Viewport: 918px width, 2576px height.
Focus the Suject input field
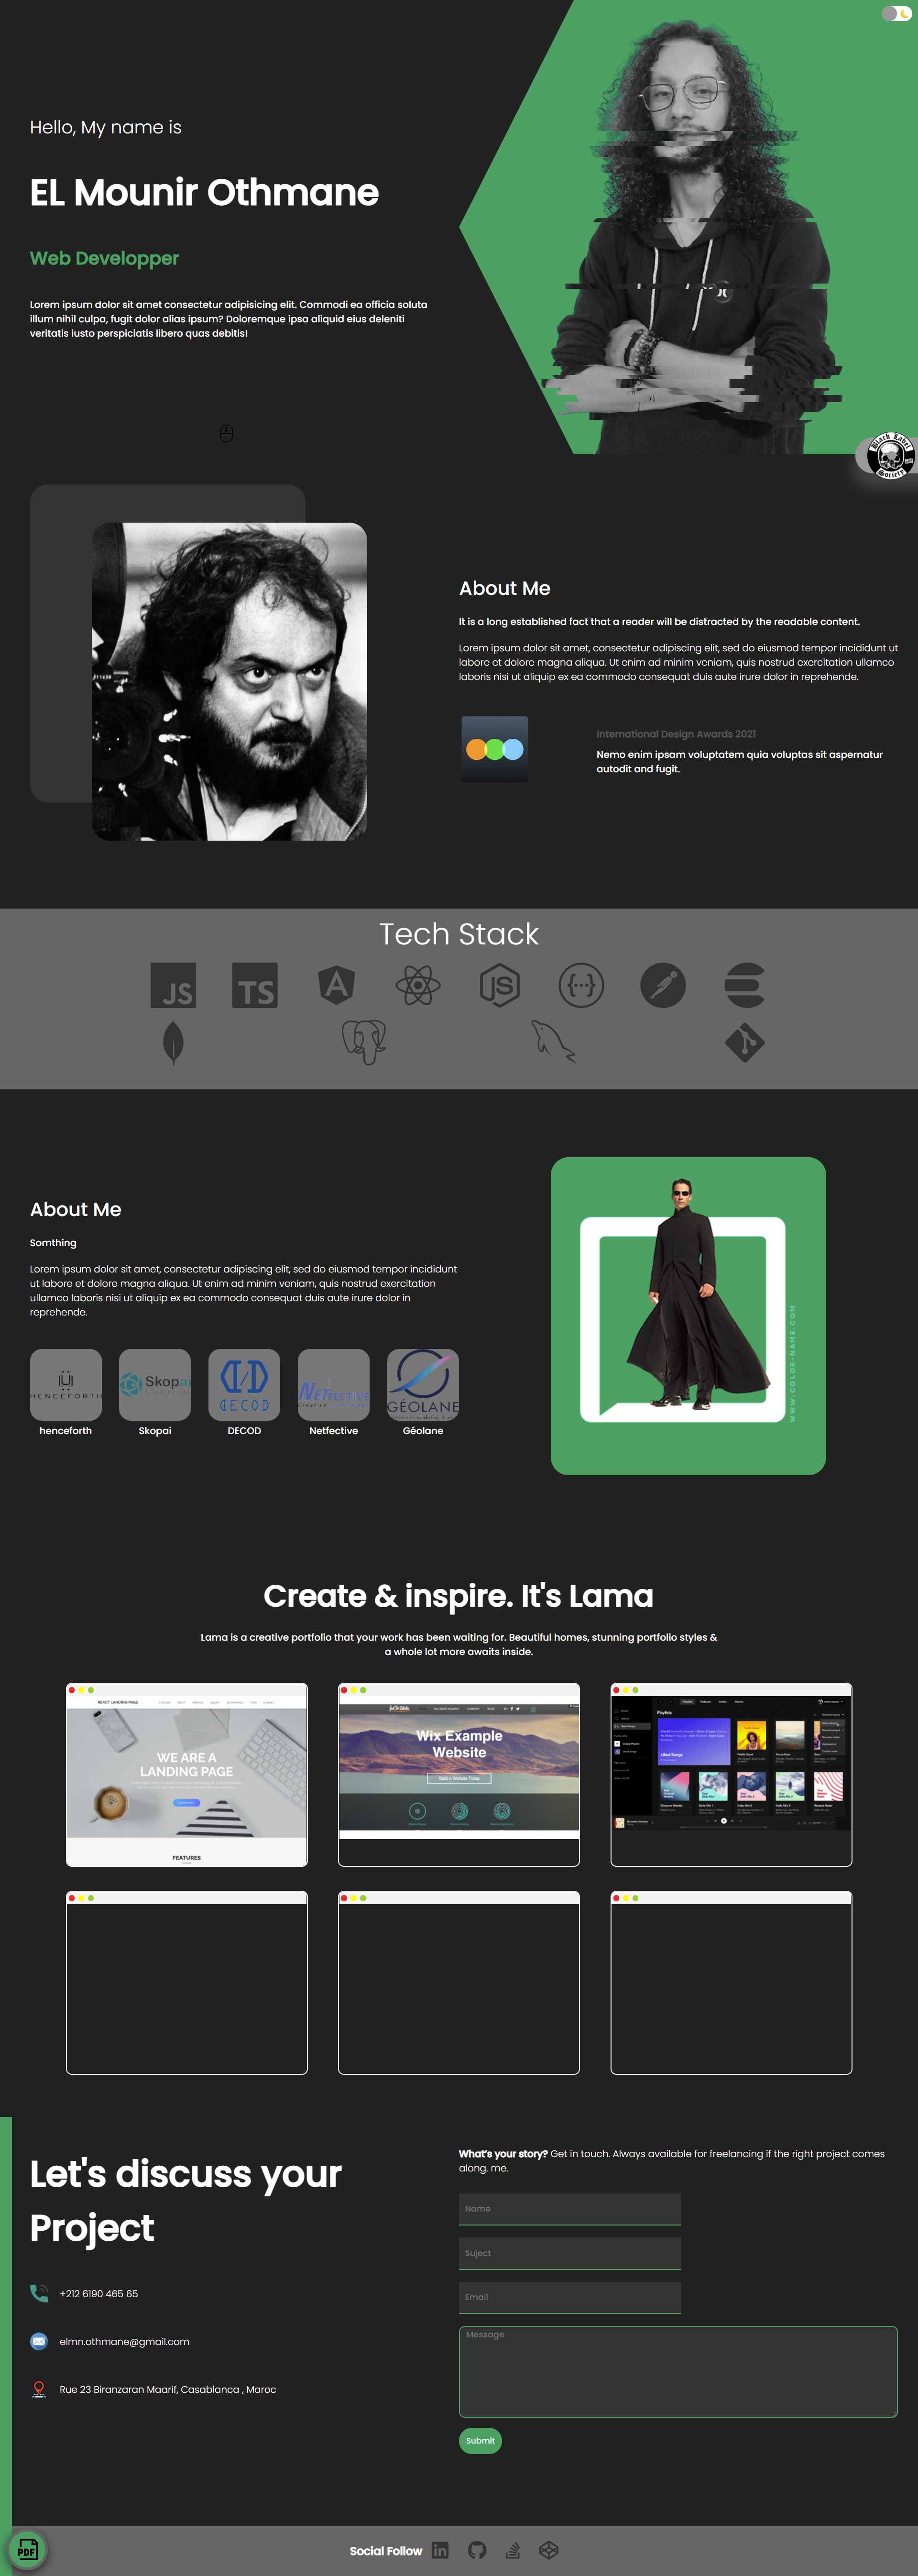coord(570,2253)
